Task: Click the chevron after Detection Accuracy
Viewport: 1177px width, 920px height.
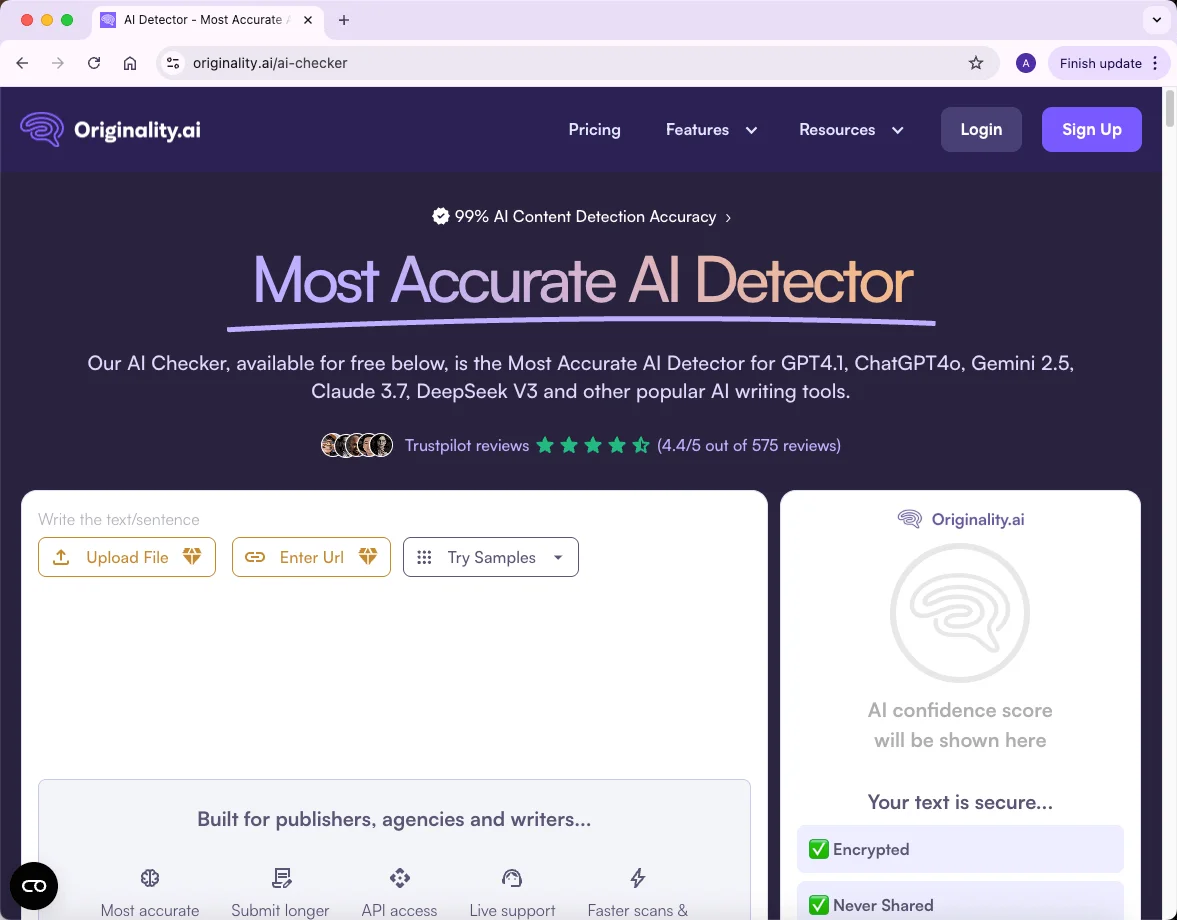Action: tap(728, 218)
